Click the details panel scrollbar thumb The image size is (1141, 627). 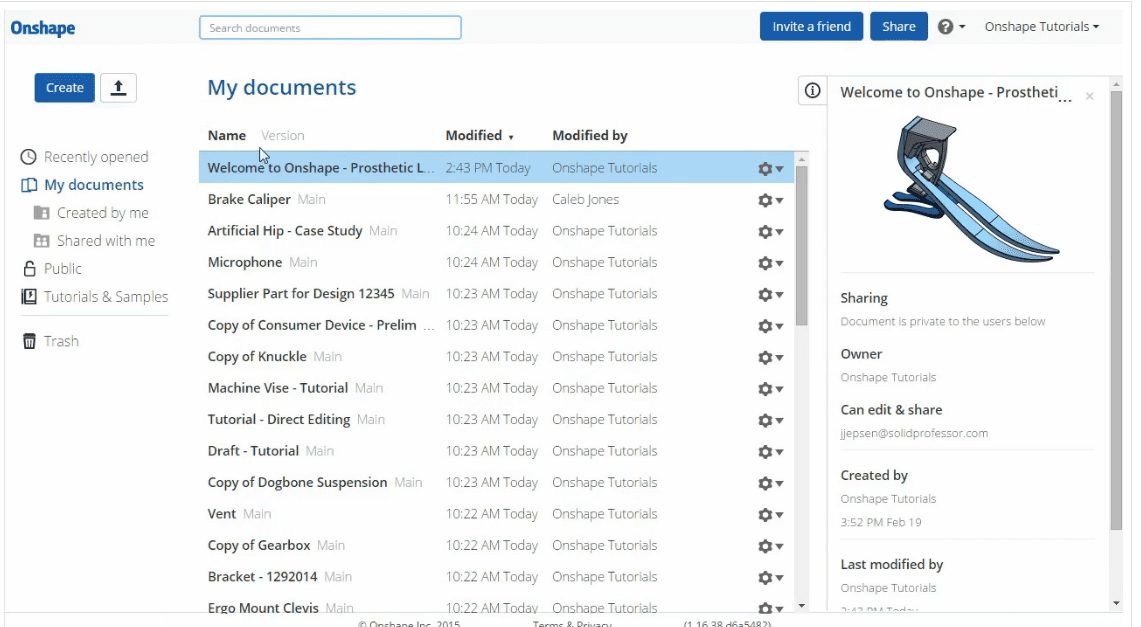point(1116,311)
